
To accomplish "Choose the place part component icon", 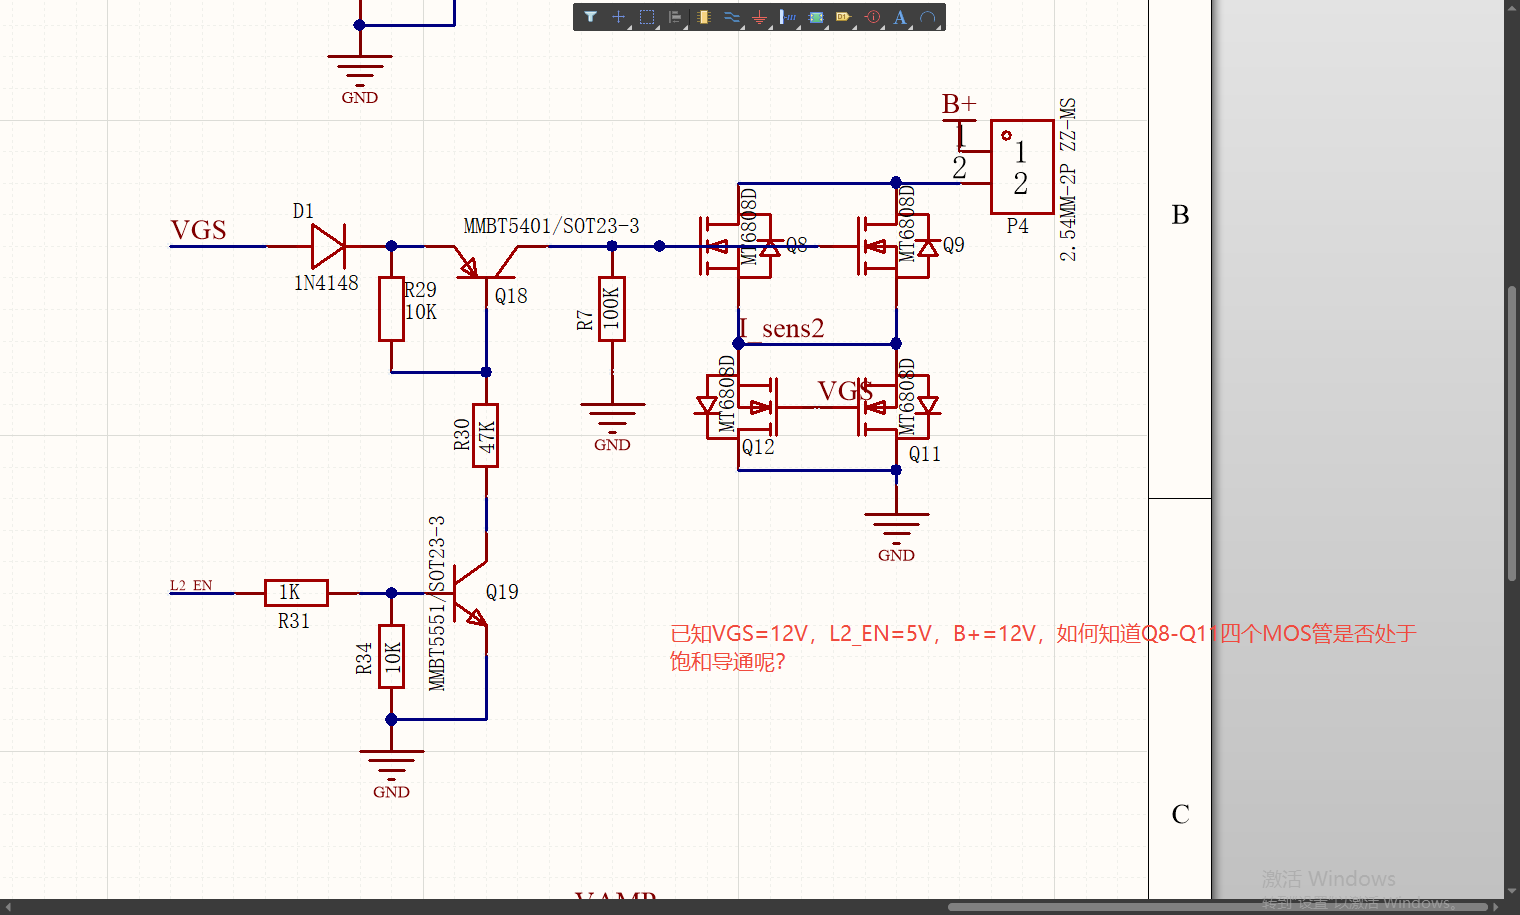I will (x=704, y=17).
